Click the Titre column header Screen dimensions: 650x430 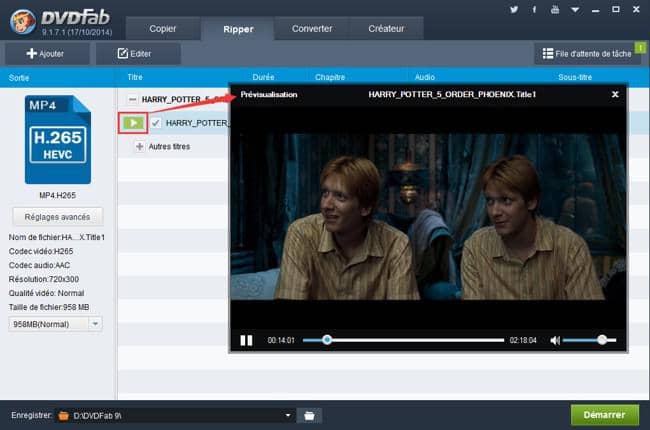point(135,77)
